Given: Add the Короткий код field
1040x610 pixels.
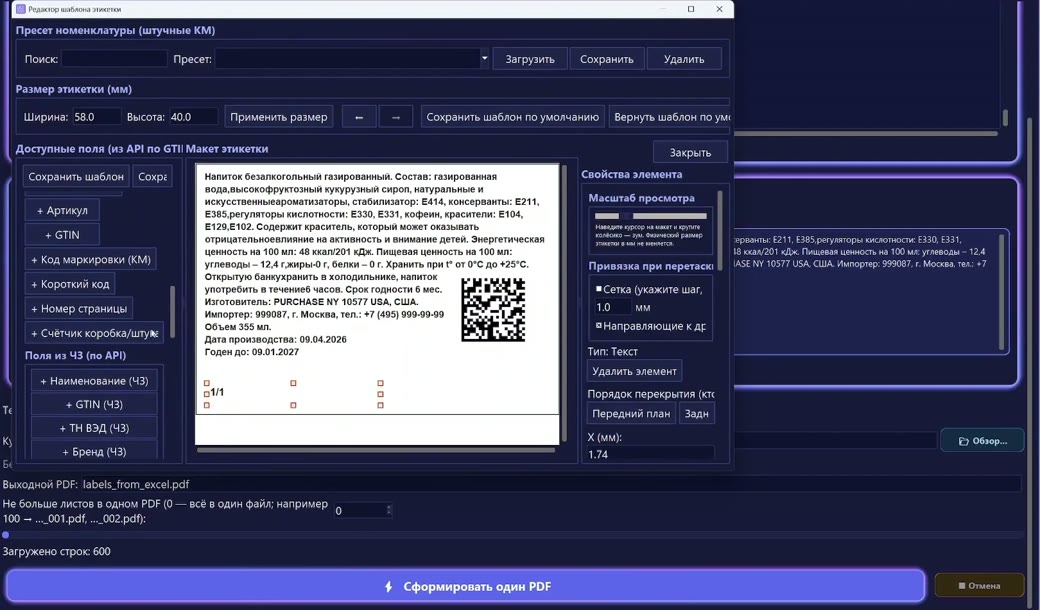Looking at the screenshot, I should tap(70, 284).
